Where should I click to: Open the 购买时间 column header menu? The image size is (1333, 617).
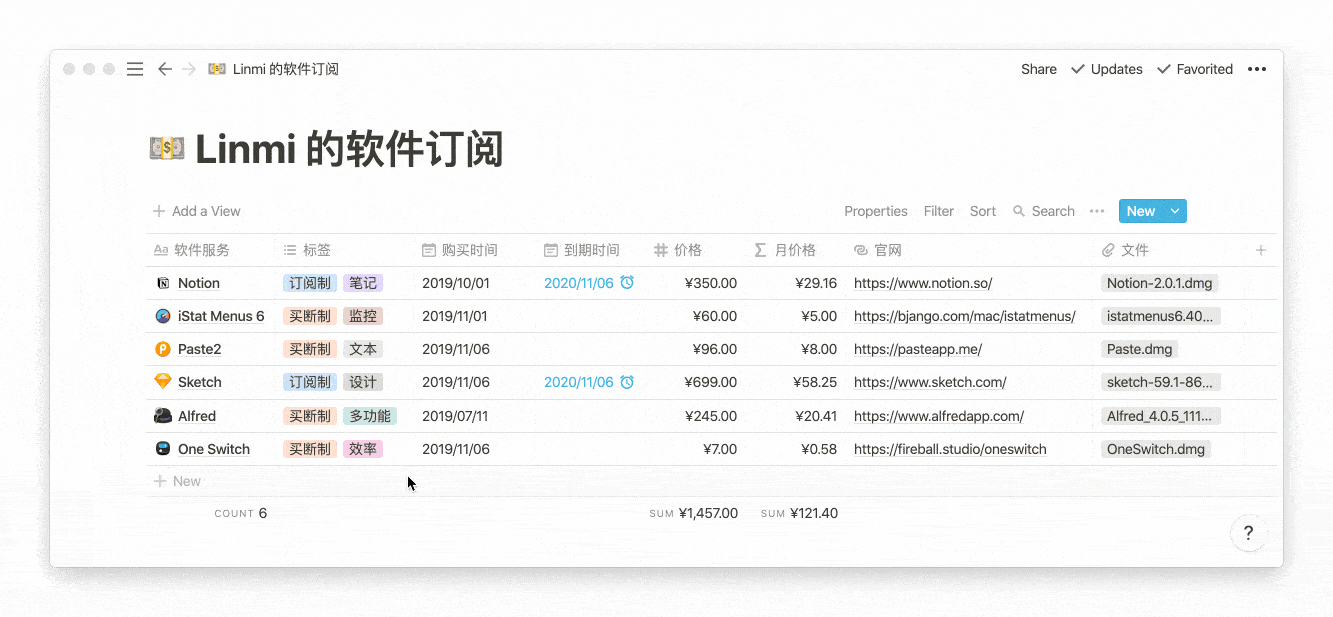[x=475, y=250]
